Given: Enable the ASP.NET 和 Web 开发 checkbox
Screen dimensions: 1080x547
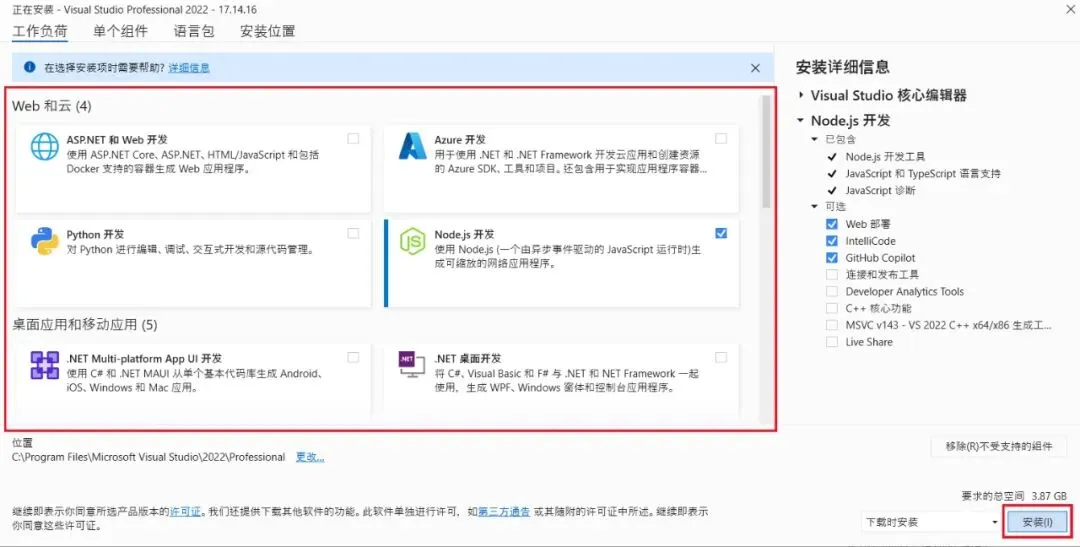Looking at the screenshot, I should pyautogui.click(x=353, y=138).
